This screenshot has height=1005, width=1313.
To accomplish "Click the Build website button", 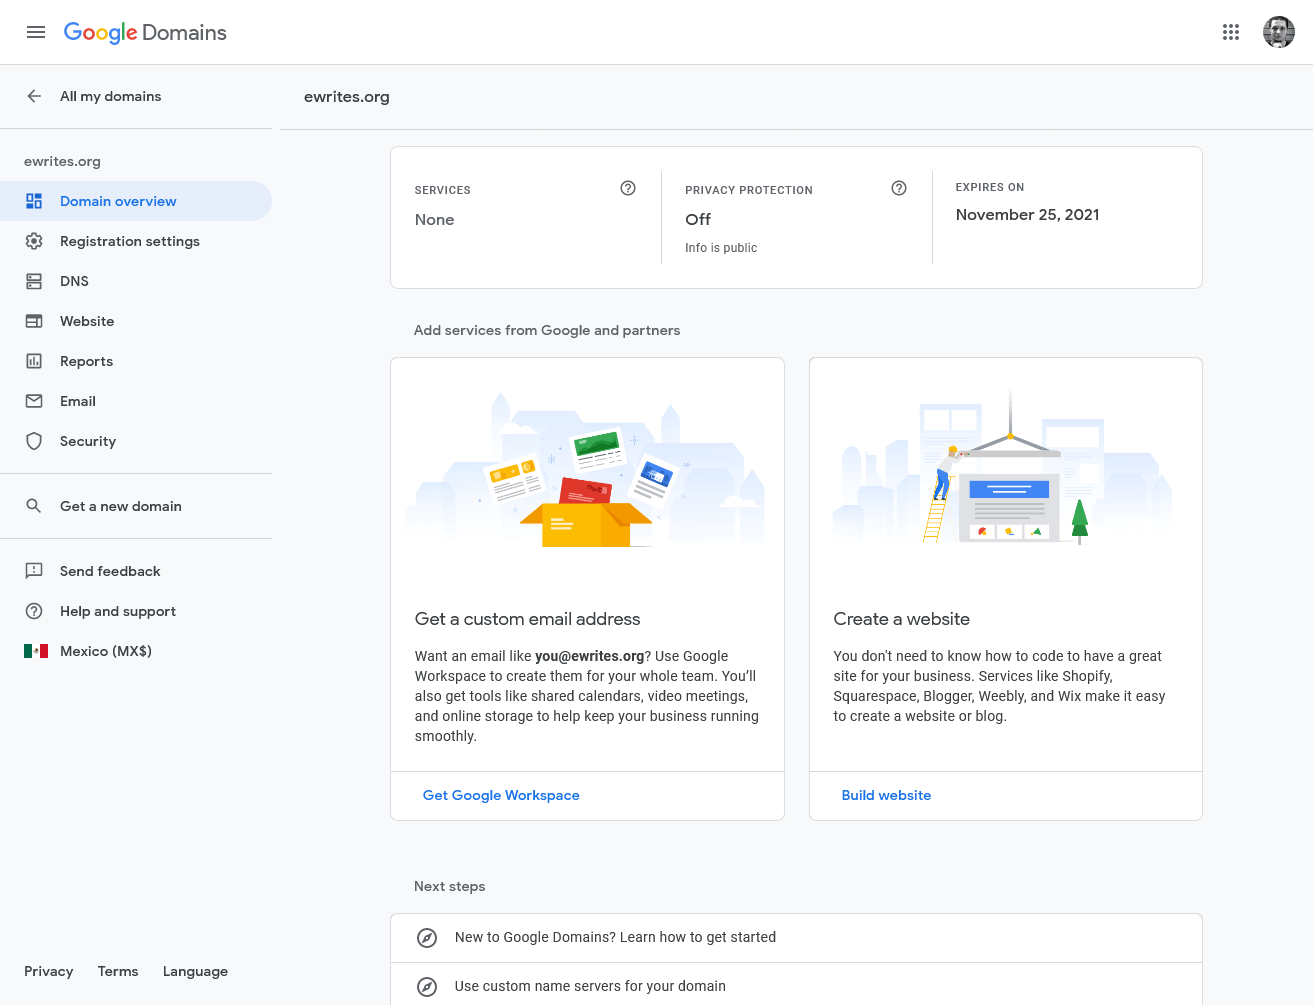I will (x=886, y=795).
